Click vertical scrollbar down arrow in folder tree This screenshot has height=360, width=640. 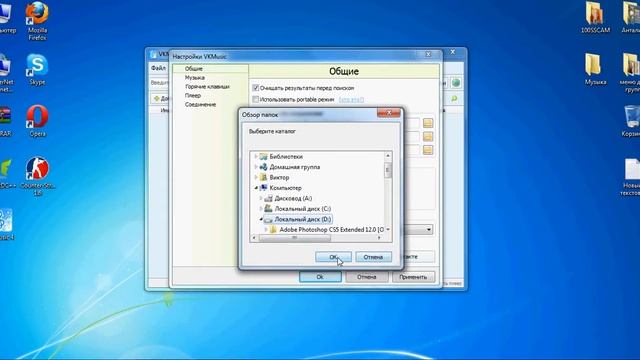pyautogui.click(x=388, y=229)
